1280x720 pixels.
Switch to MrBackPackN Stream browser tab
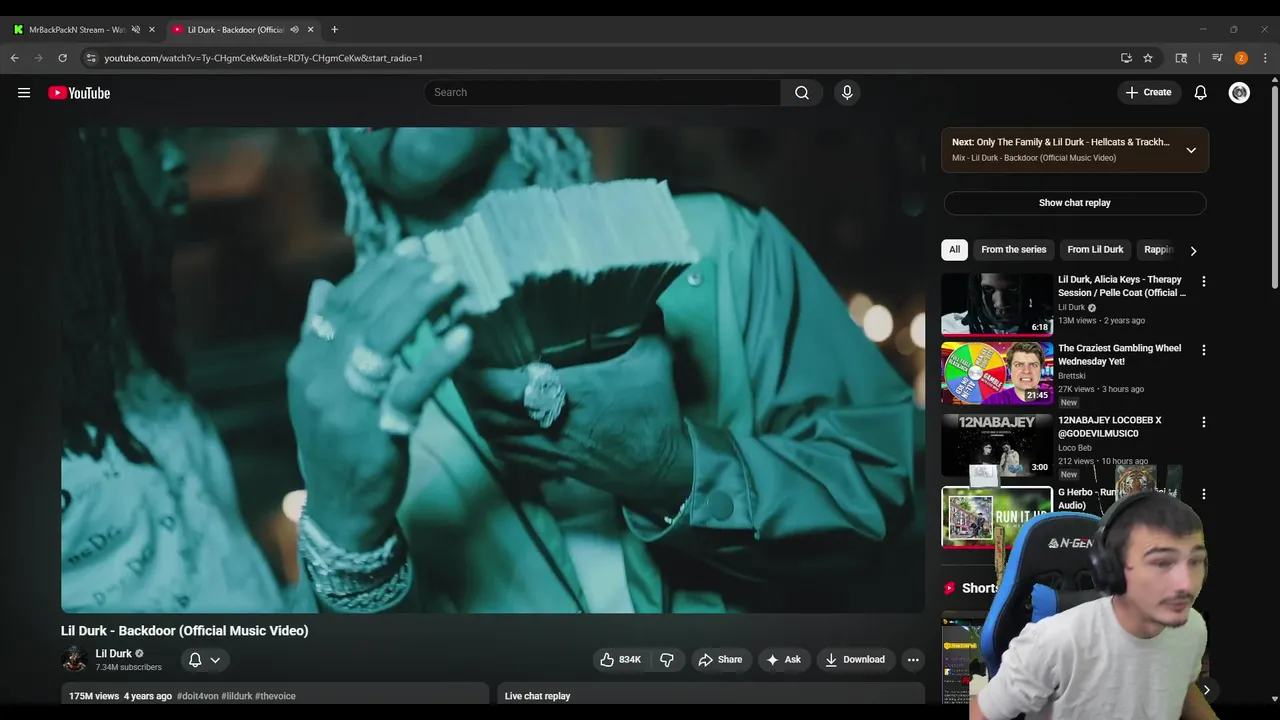(76, 30)
